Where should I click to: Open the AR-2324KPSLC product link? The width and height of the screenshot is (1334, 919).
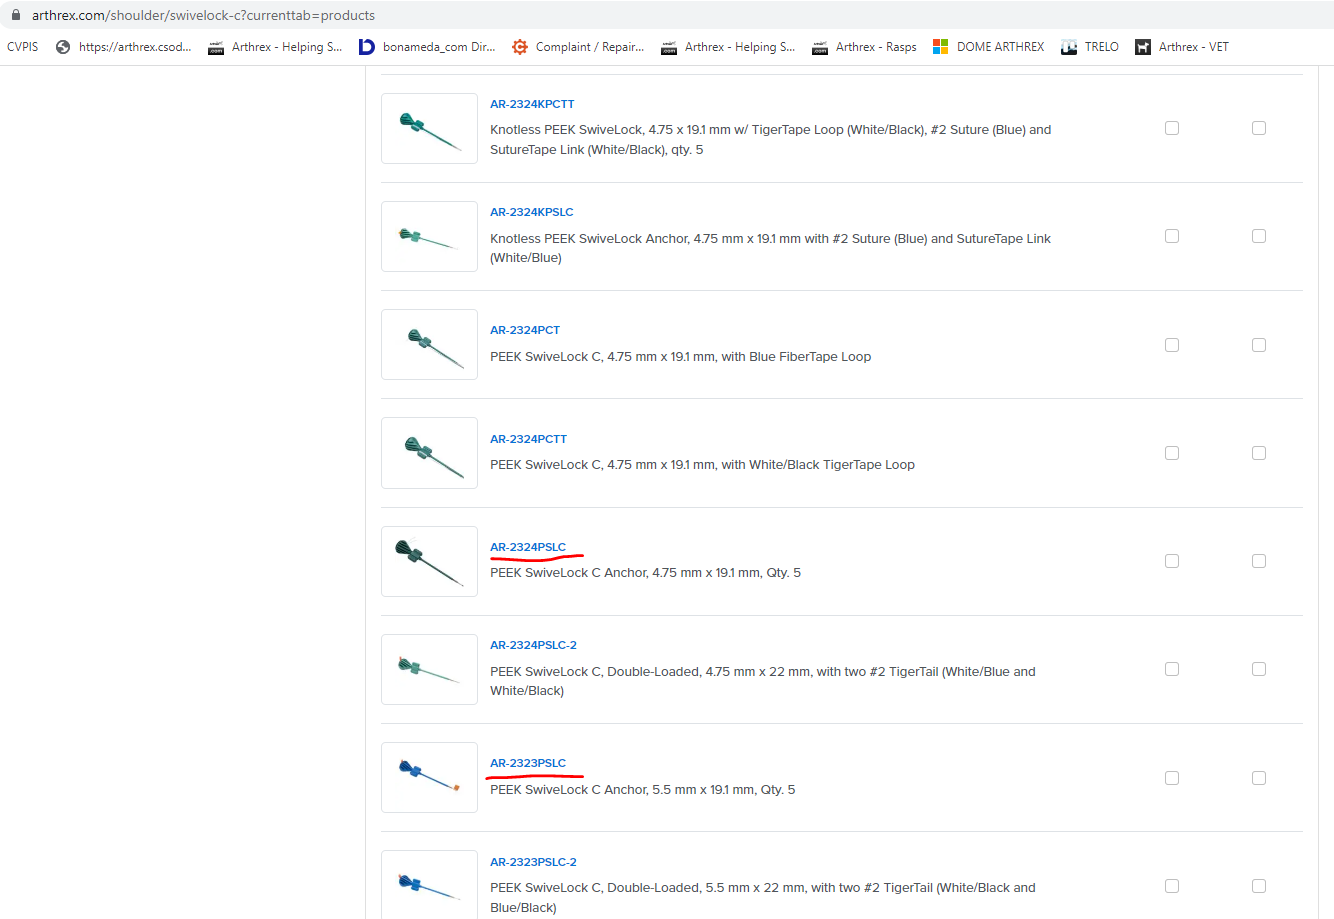531,212
